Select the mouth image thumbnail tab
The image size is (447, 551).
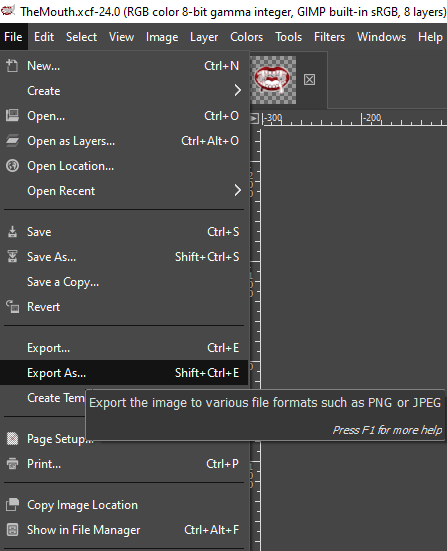click(273, 80)
